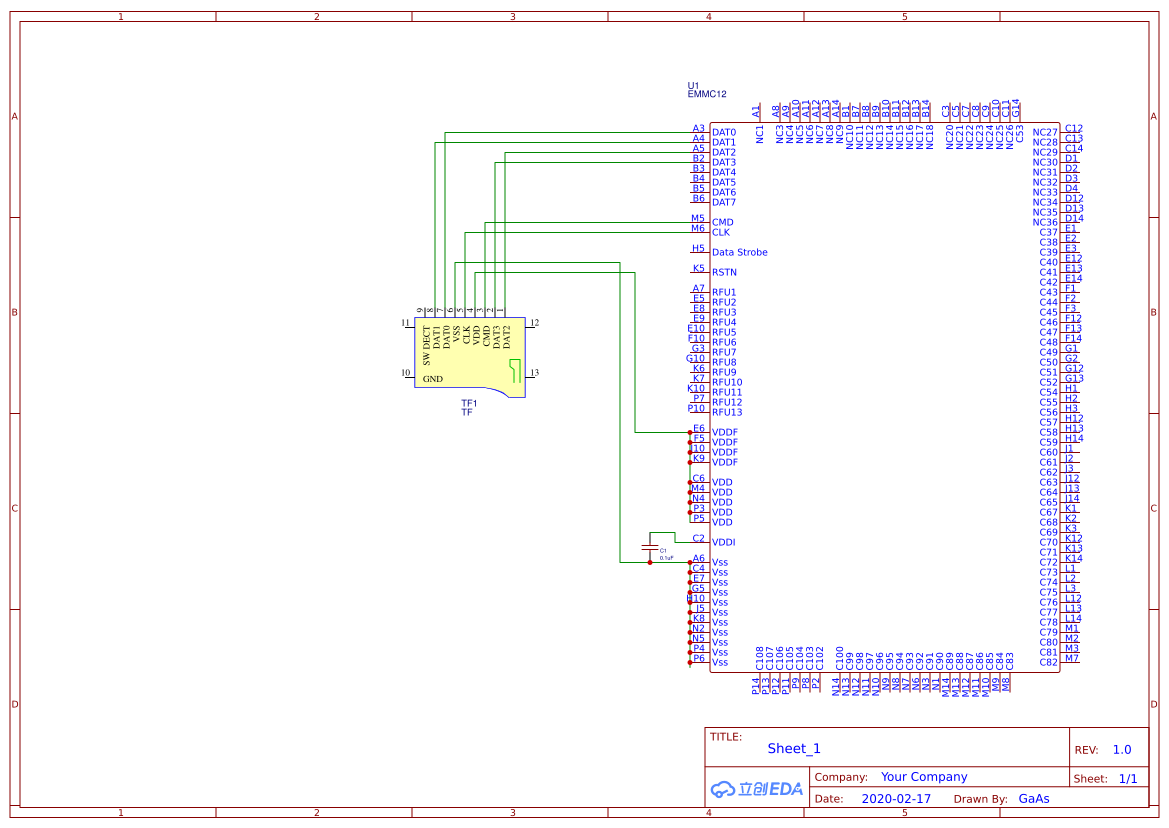Select the C108 pin label on bottom edge
The width and height of the screenshot is (1169, 828).
(760, 658)
